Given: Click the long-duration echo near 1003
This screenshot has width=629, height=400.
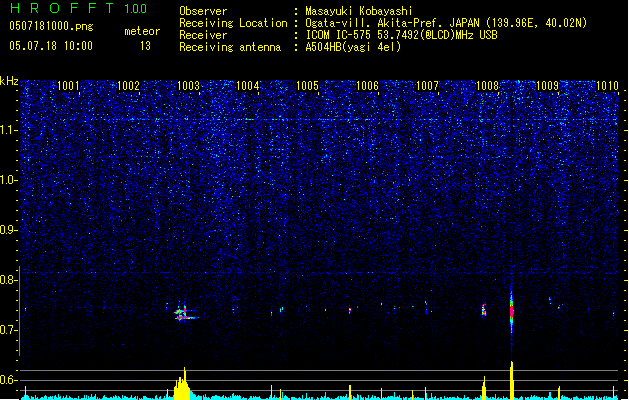Looking at the screenshot, I should coord(185,313).
